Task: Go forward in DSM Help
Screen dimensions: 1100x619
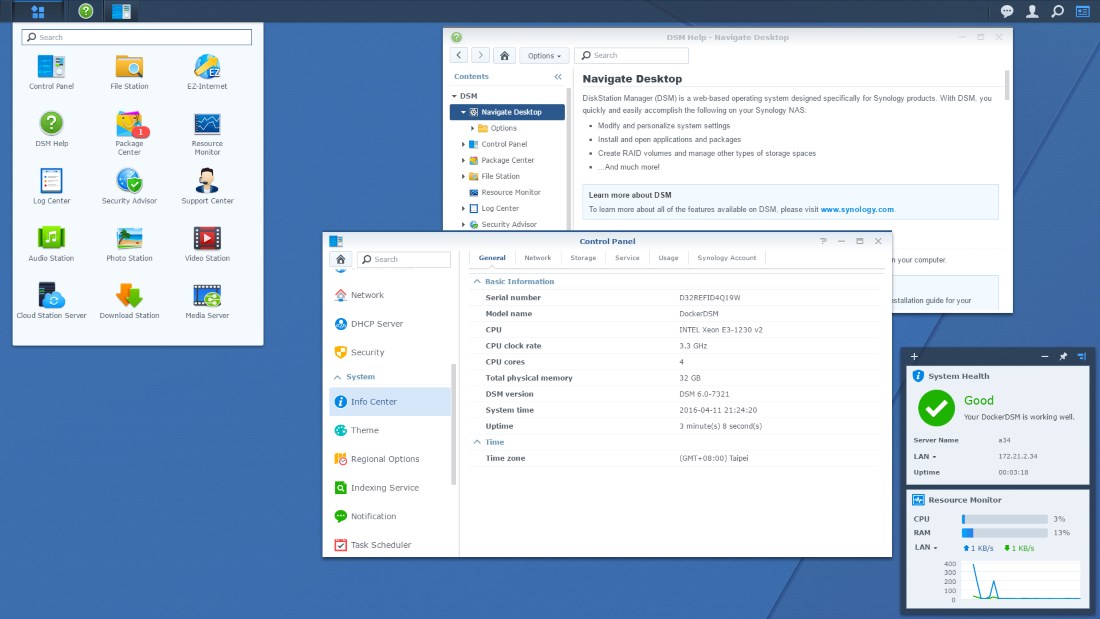Action: 481,55
